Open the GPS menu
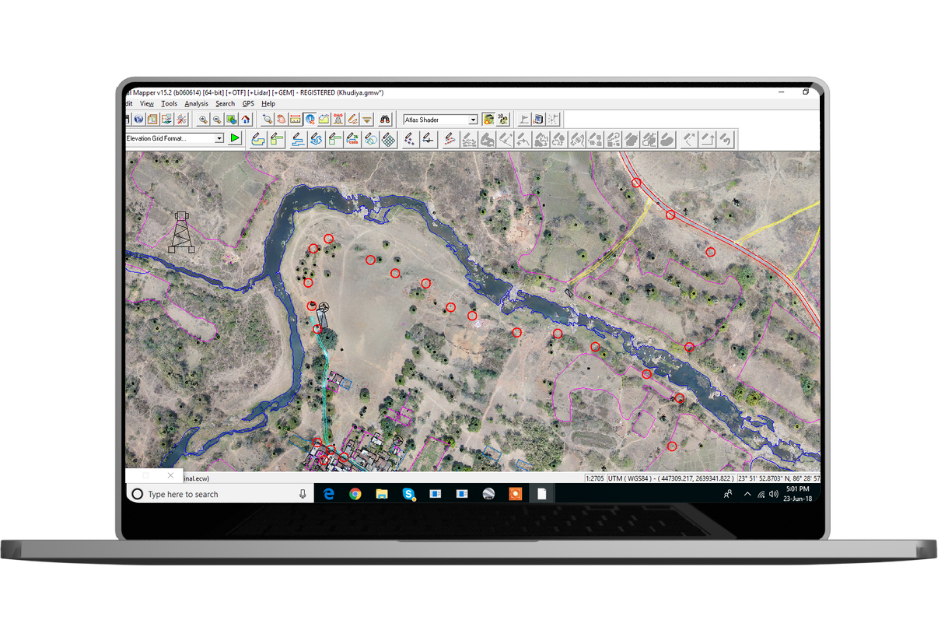 (x=248, y=104)
